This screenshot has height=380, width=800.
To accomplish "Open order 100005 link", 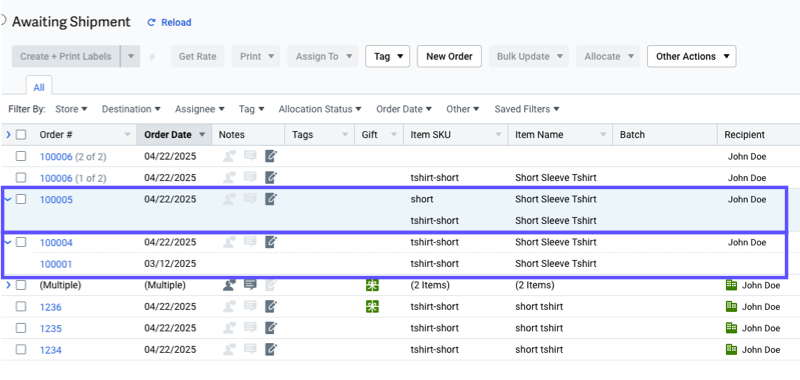I will [x=56, y=199].
